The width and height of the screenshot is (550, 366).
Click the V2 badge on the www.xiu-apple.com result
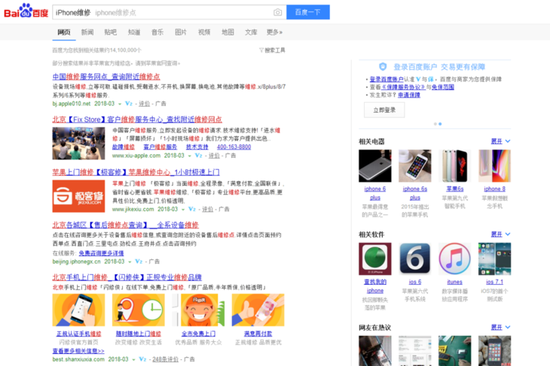tap(199, 155)
